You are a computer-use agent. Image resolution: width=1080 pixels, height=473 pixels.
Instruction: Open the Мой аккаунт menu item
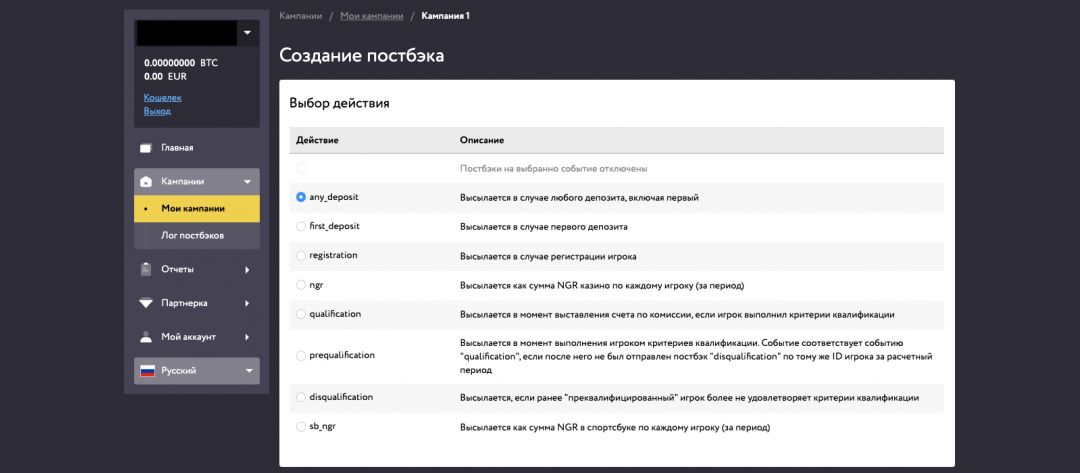coord(197,337)
